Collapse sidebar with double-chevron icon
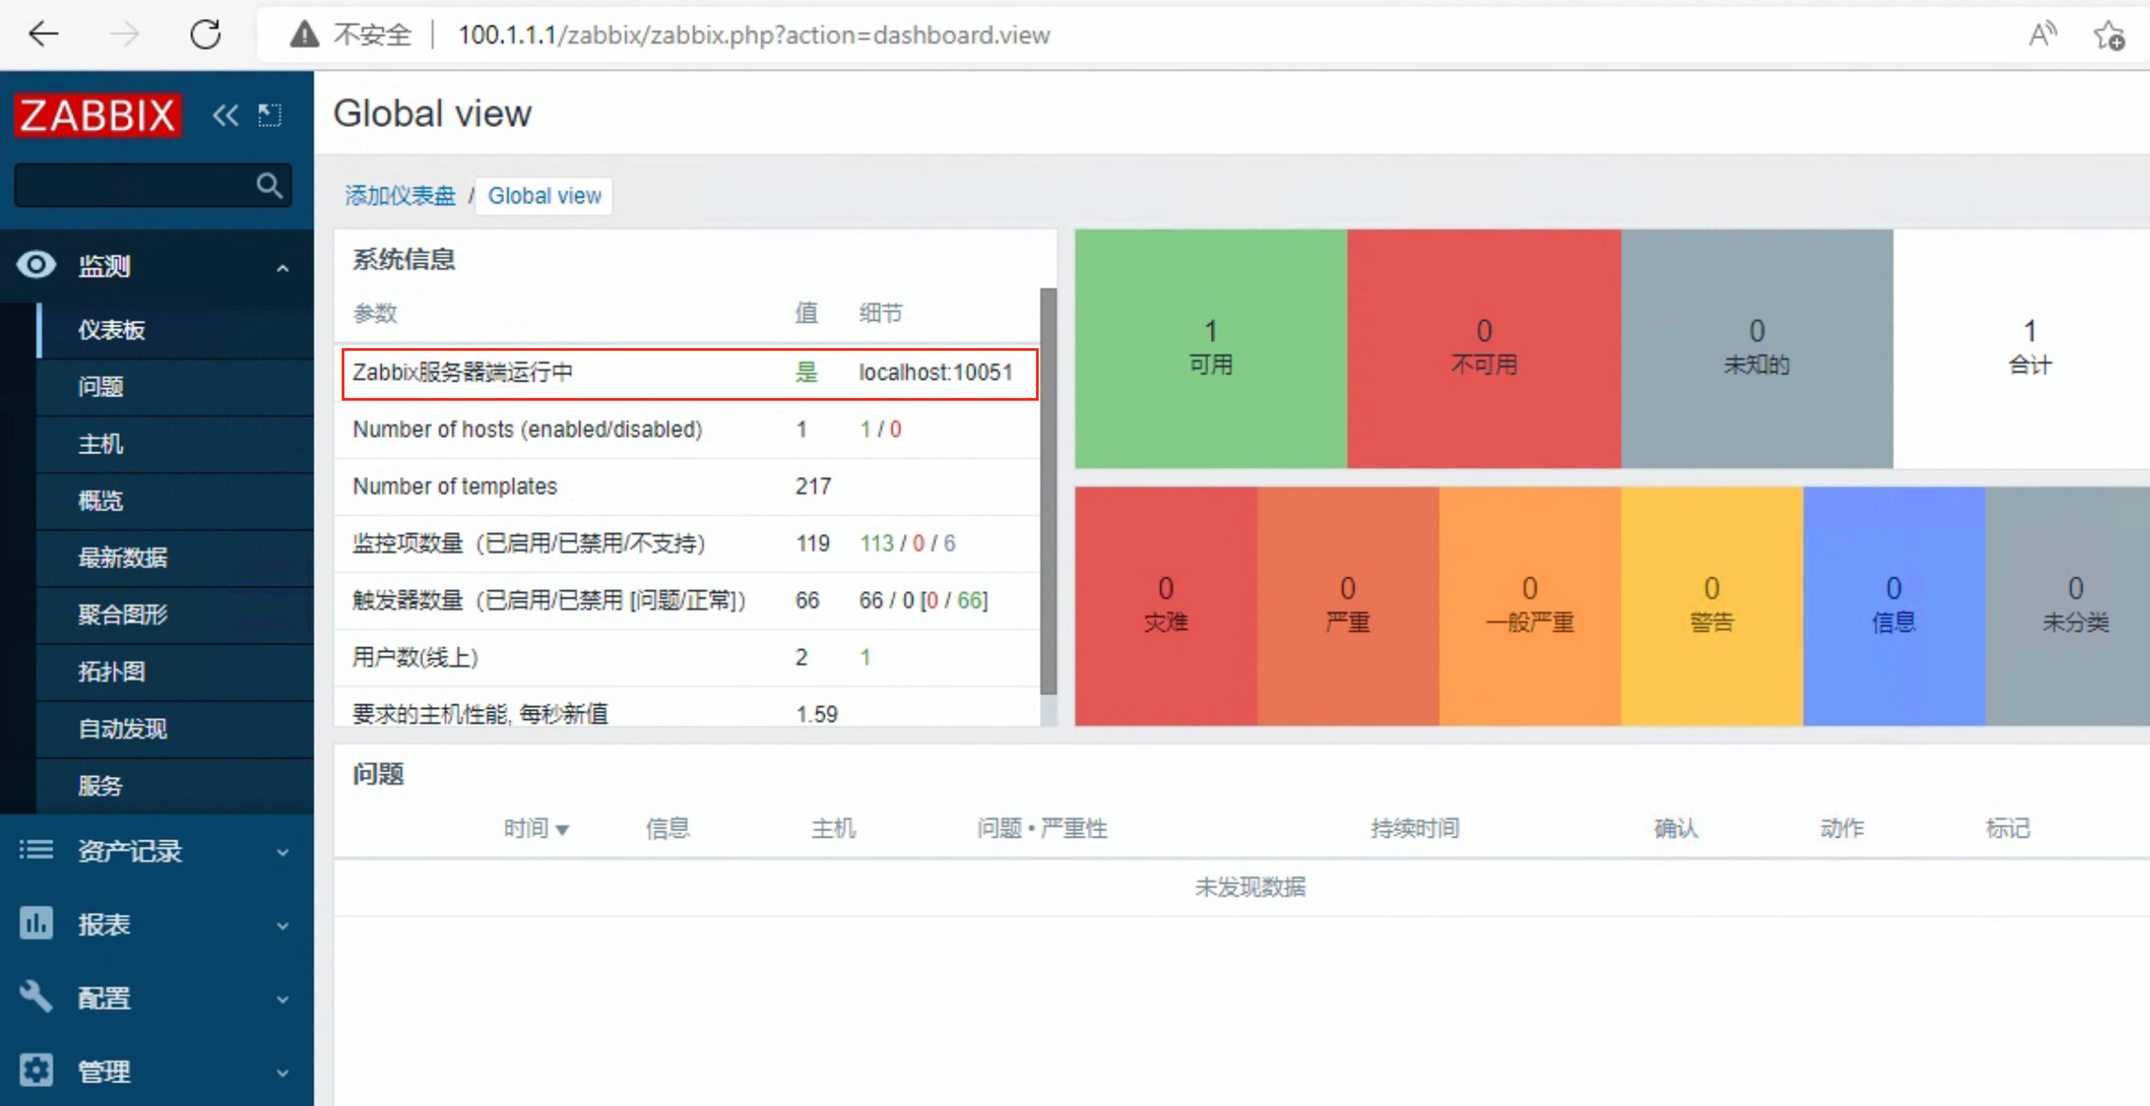The width and height of the screenshot is (2150, 1106). (225, 115)
